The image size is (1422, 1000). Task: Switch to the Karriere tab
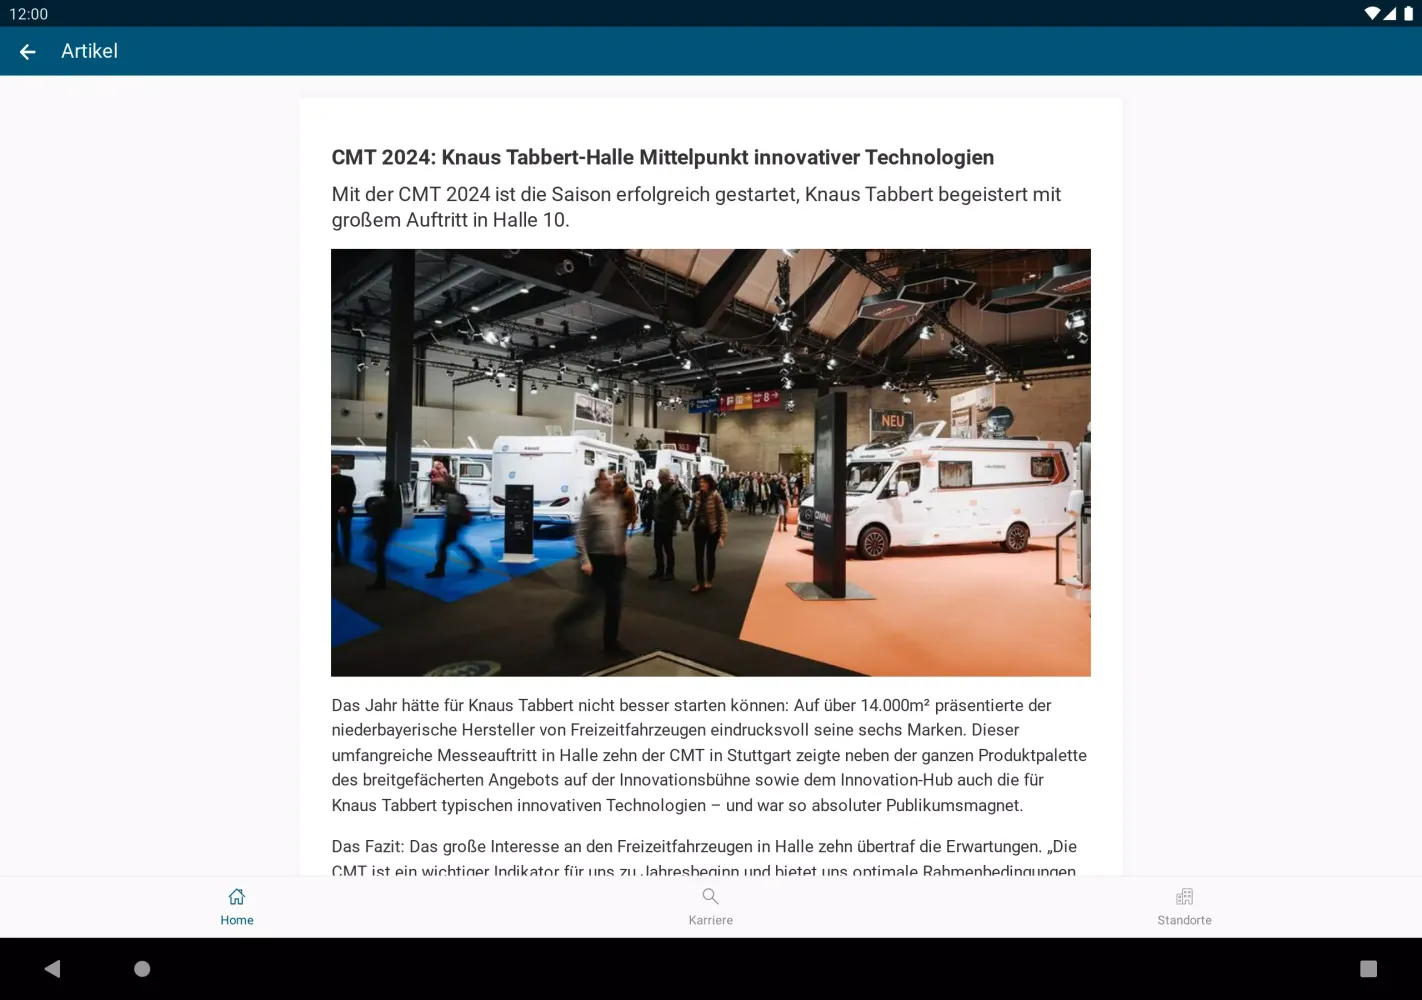tap(710, 907)
